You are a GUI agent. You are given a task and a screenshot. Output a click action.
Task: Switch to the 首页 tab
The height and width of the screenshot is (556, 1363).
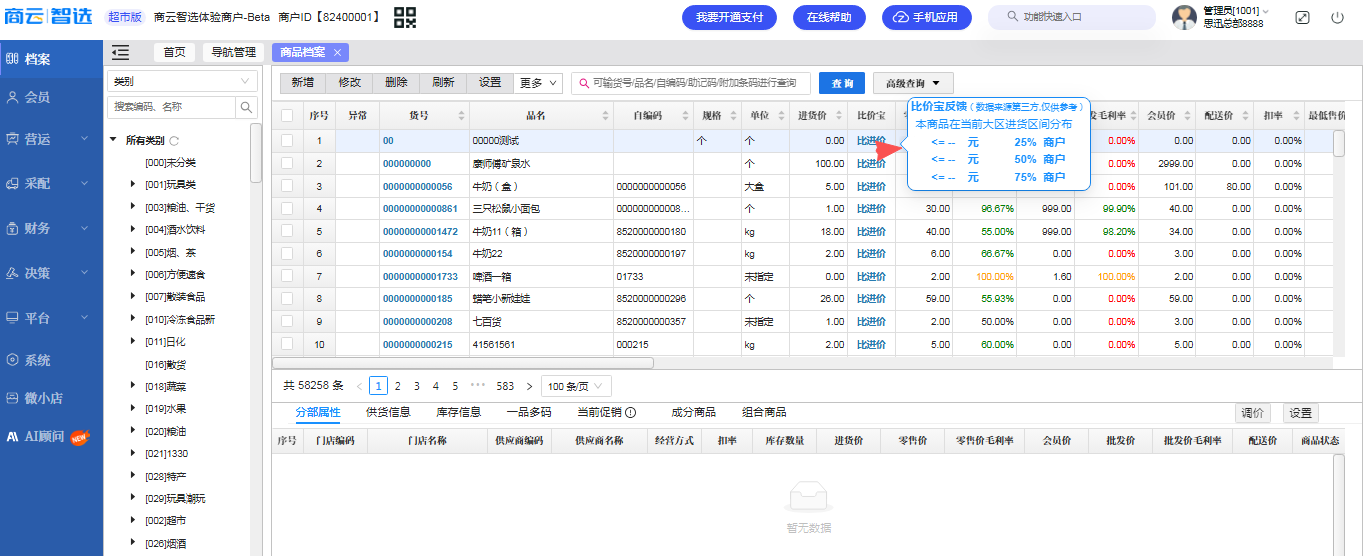click(x=174, y=52)
